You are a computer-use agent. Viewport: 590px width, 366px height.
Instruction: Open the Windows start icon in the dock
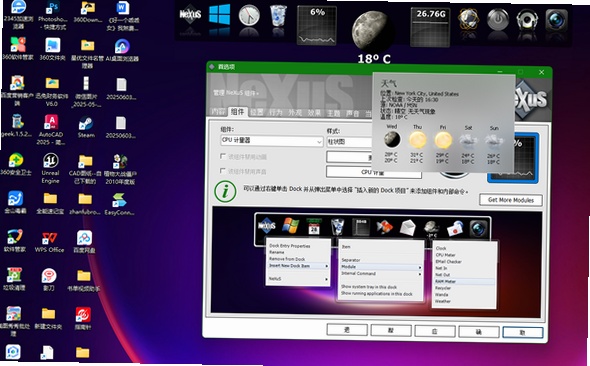pos(220,15)
